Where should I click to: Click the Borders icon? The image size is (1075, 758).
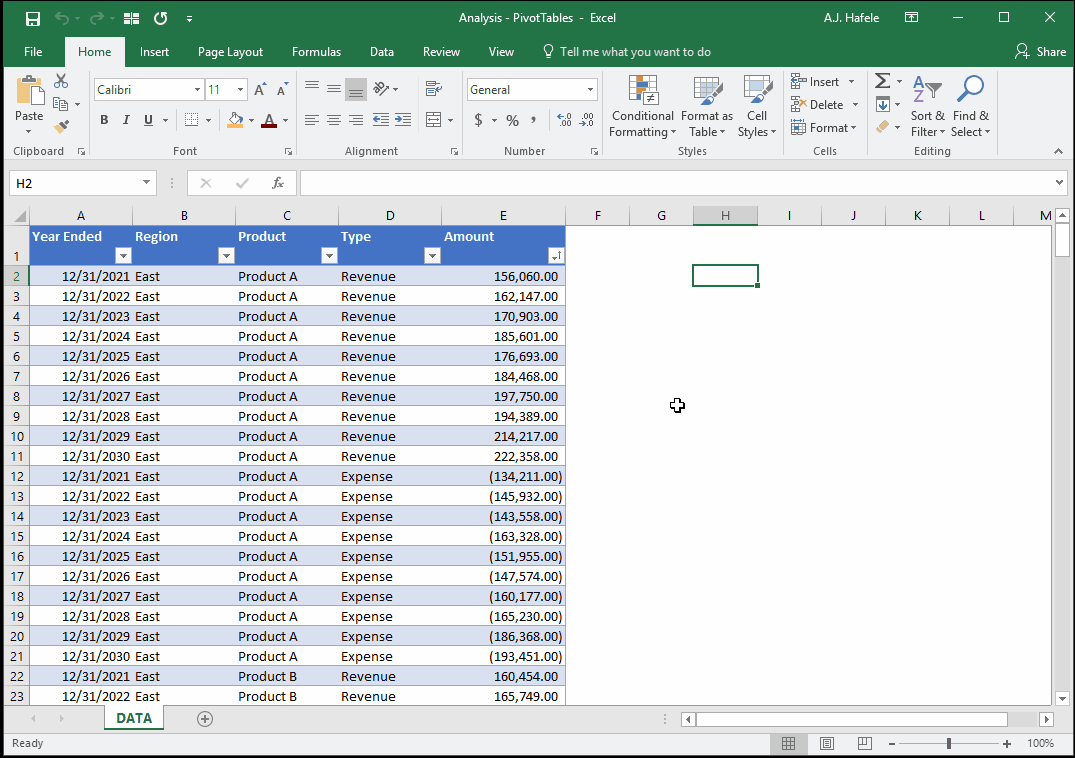[192, 120]
